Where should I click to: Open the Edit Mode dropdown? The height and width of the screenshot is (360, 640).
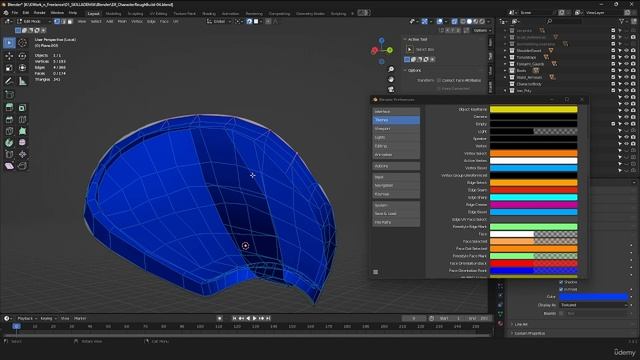coord(34,21)
